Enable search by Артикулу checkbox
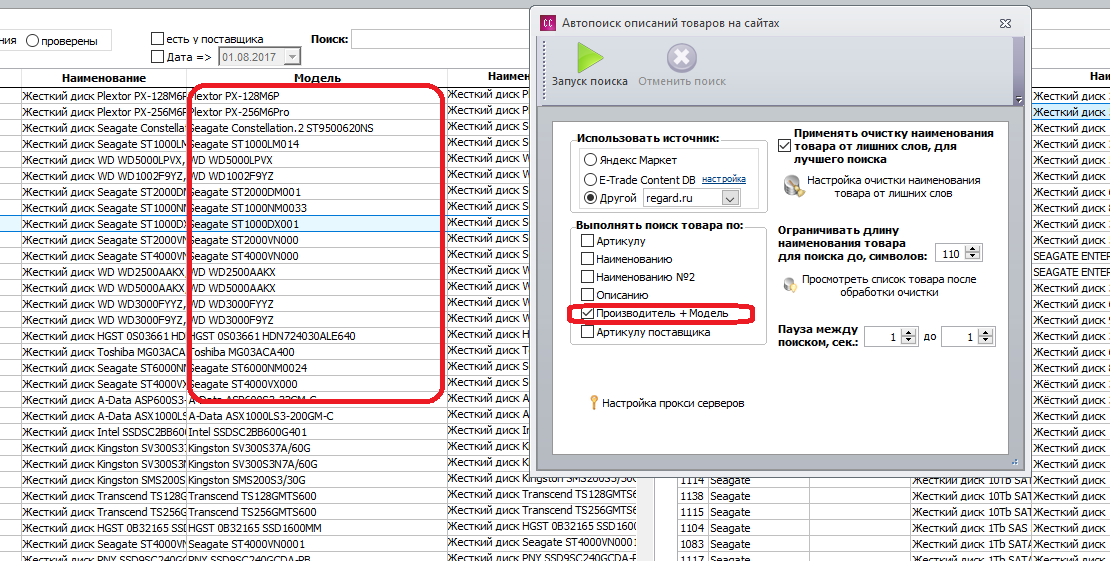The image size is (1110, 561). [x=587, y=241]
